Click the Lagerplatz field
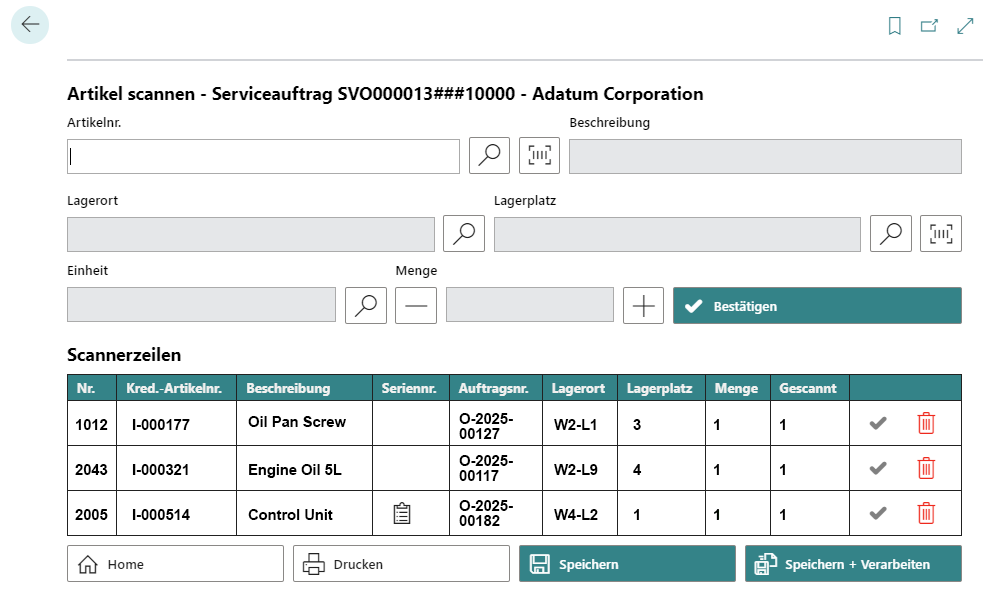The image size is (996, 613). [x=678, y=234]
